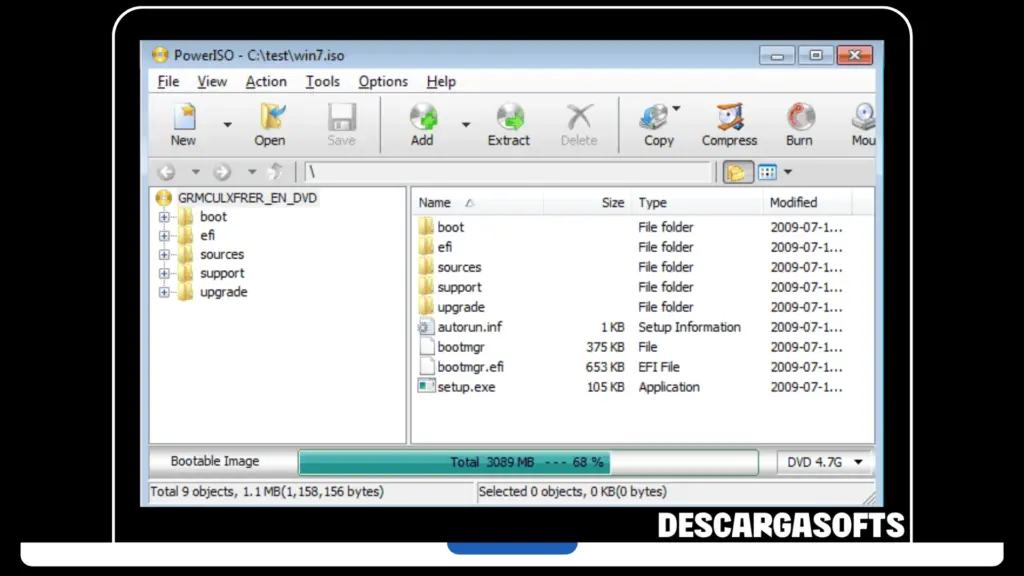The width and height of the screenshot is (1024, 576).
Task: Open the DVD 4.7G media size dropdown
Action: coord(825,462)
